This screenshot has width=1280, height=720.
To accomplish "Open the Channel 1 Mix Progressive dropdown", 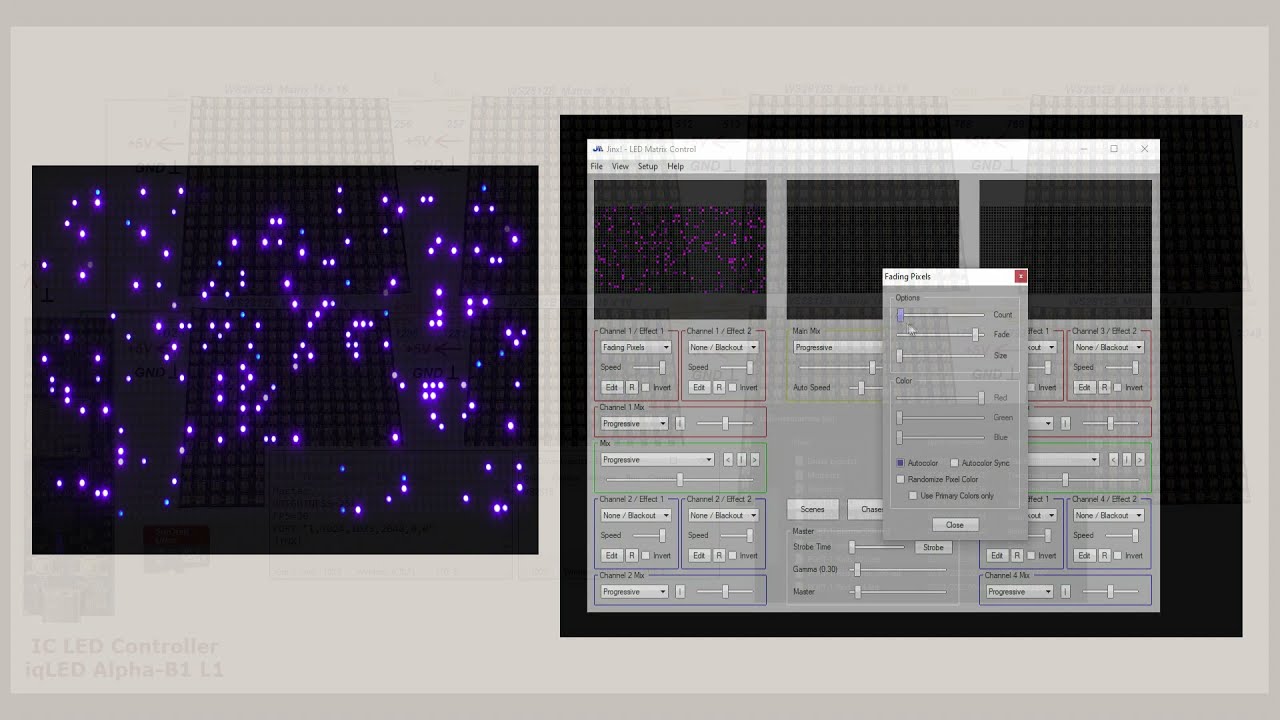I will (x=634, y=424).
